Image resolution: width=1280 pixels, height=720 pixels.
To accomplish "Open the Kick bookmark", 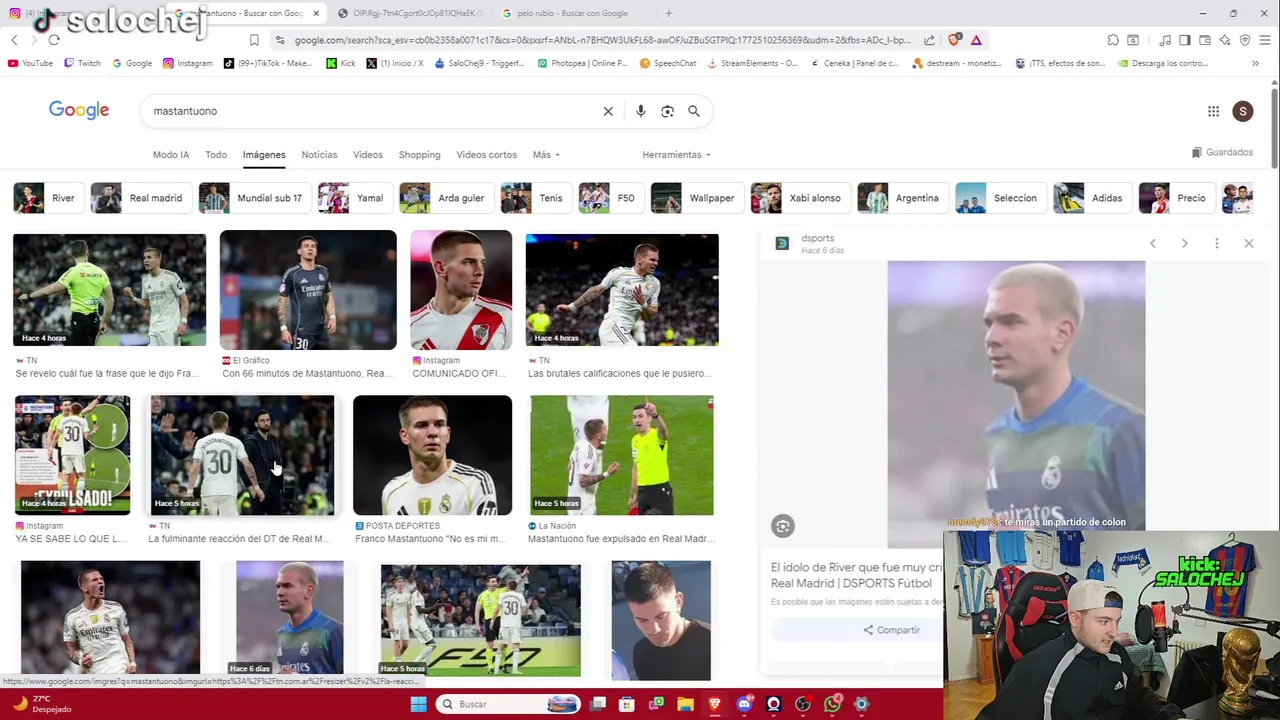I will [341, 63].
